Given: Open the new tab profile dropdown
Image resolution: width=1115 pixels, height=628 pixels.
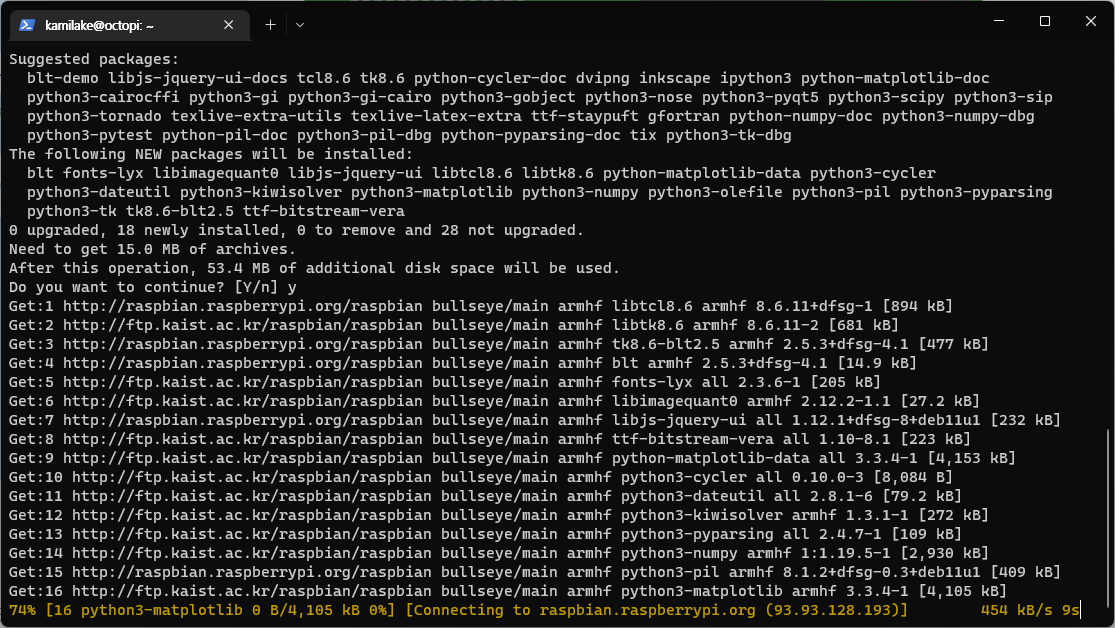Looking at the screenshot, I should click(x=300, y=25).
